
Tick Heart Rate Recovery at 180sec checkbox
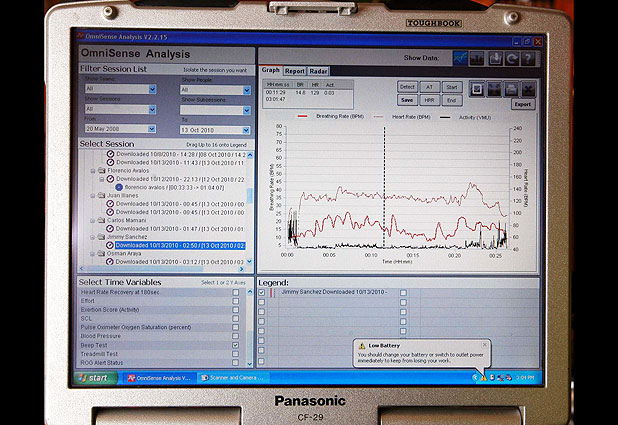tap(235, 293)
